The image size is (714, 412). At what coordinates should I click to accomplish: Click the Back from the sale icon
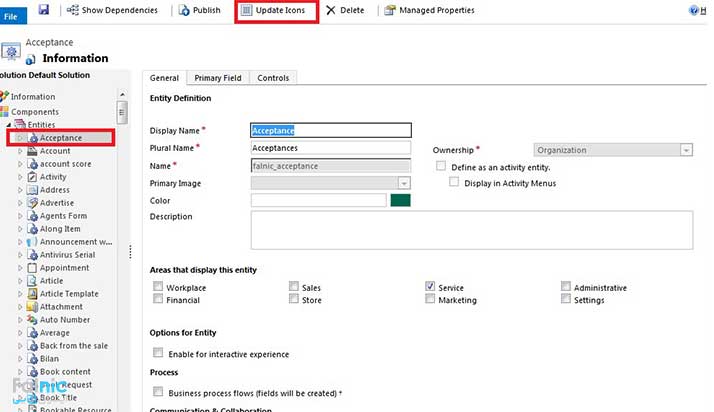[x=32, y=346]
